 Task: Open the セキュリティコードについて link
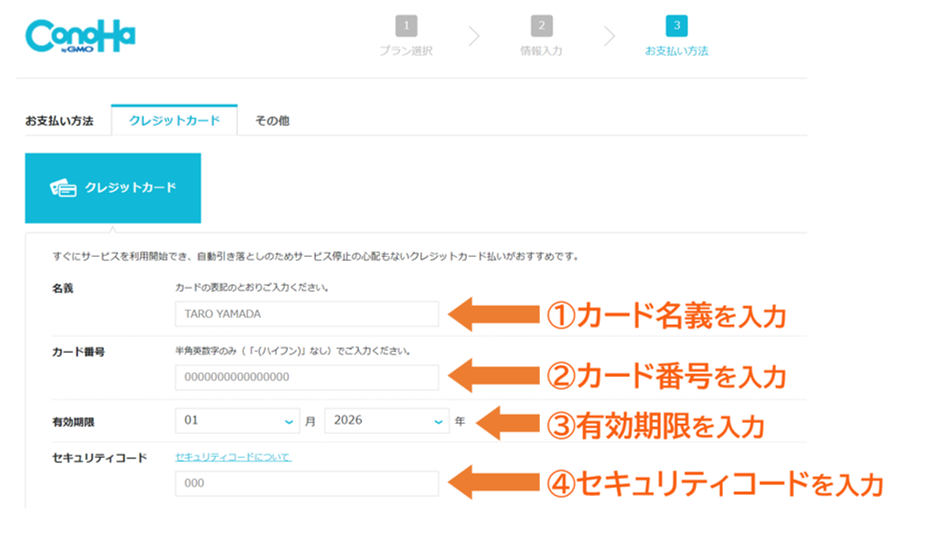click(233, 457)
